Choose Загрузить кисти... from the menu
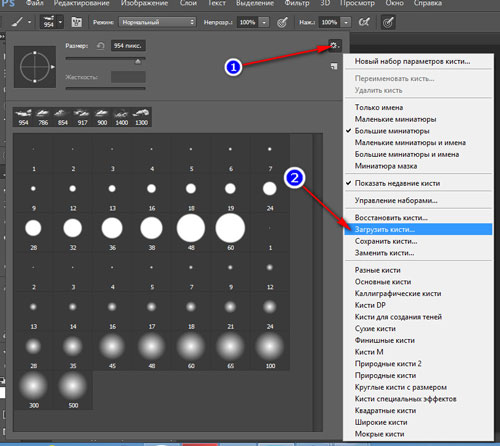 coord(418,229)
